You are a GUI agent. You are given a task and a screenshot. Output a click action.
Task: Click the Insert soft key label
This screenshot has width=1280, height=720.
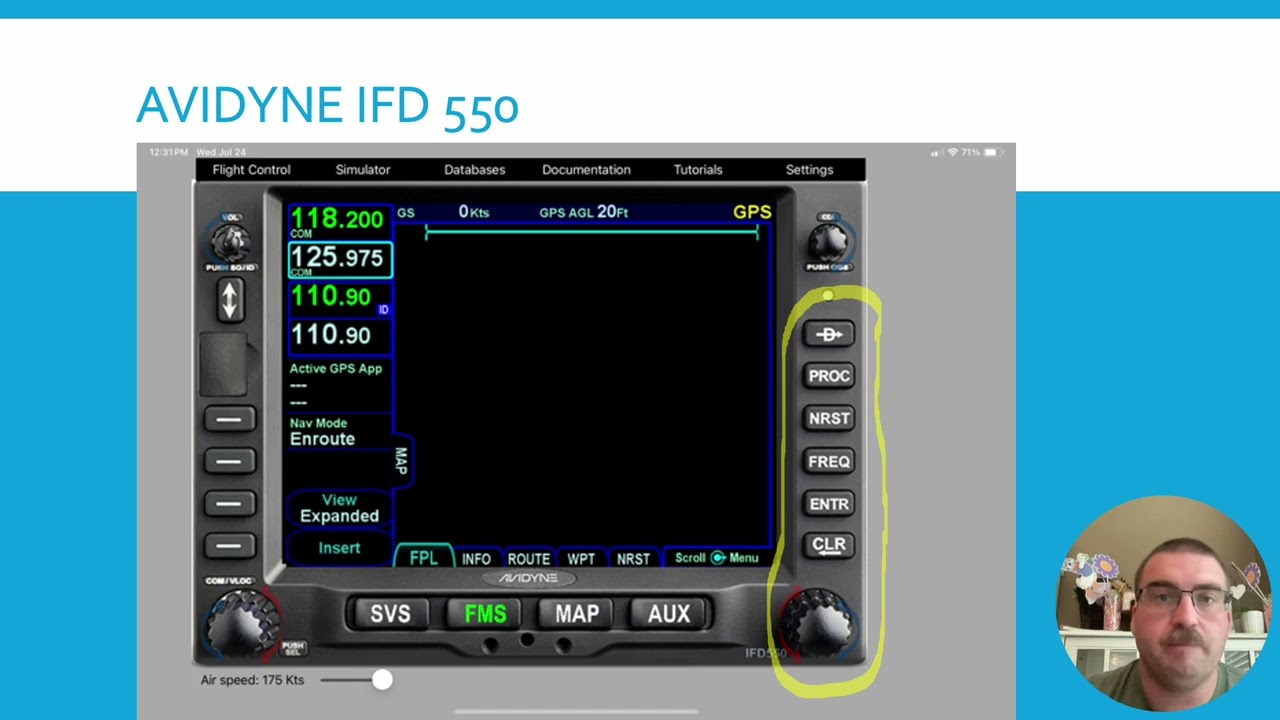tap(339, 548)
